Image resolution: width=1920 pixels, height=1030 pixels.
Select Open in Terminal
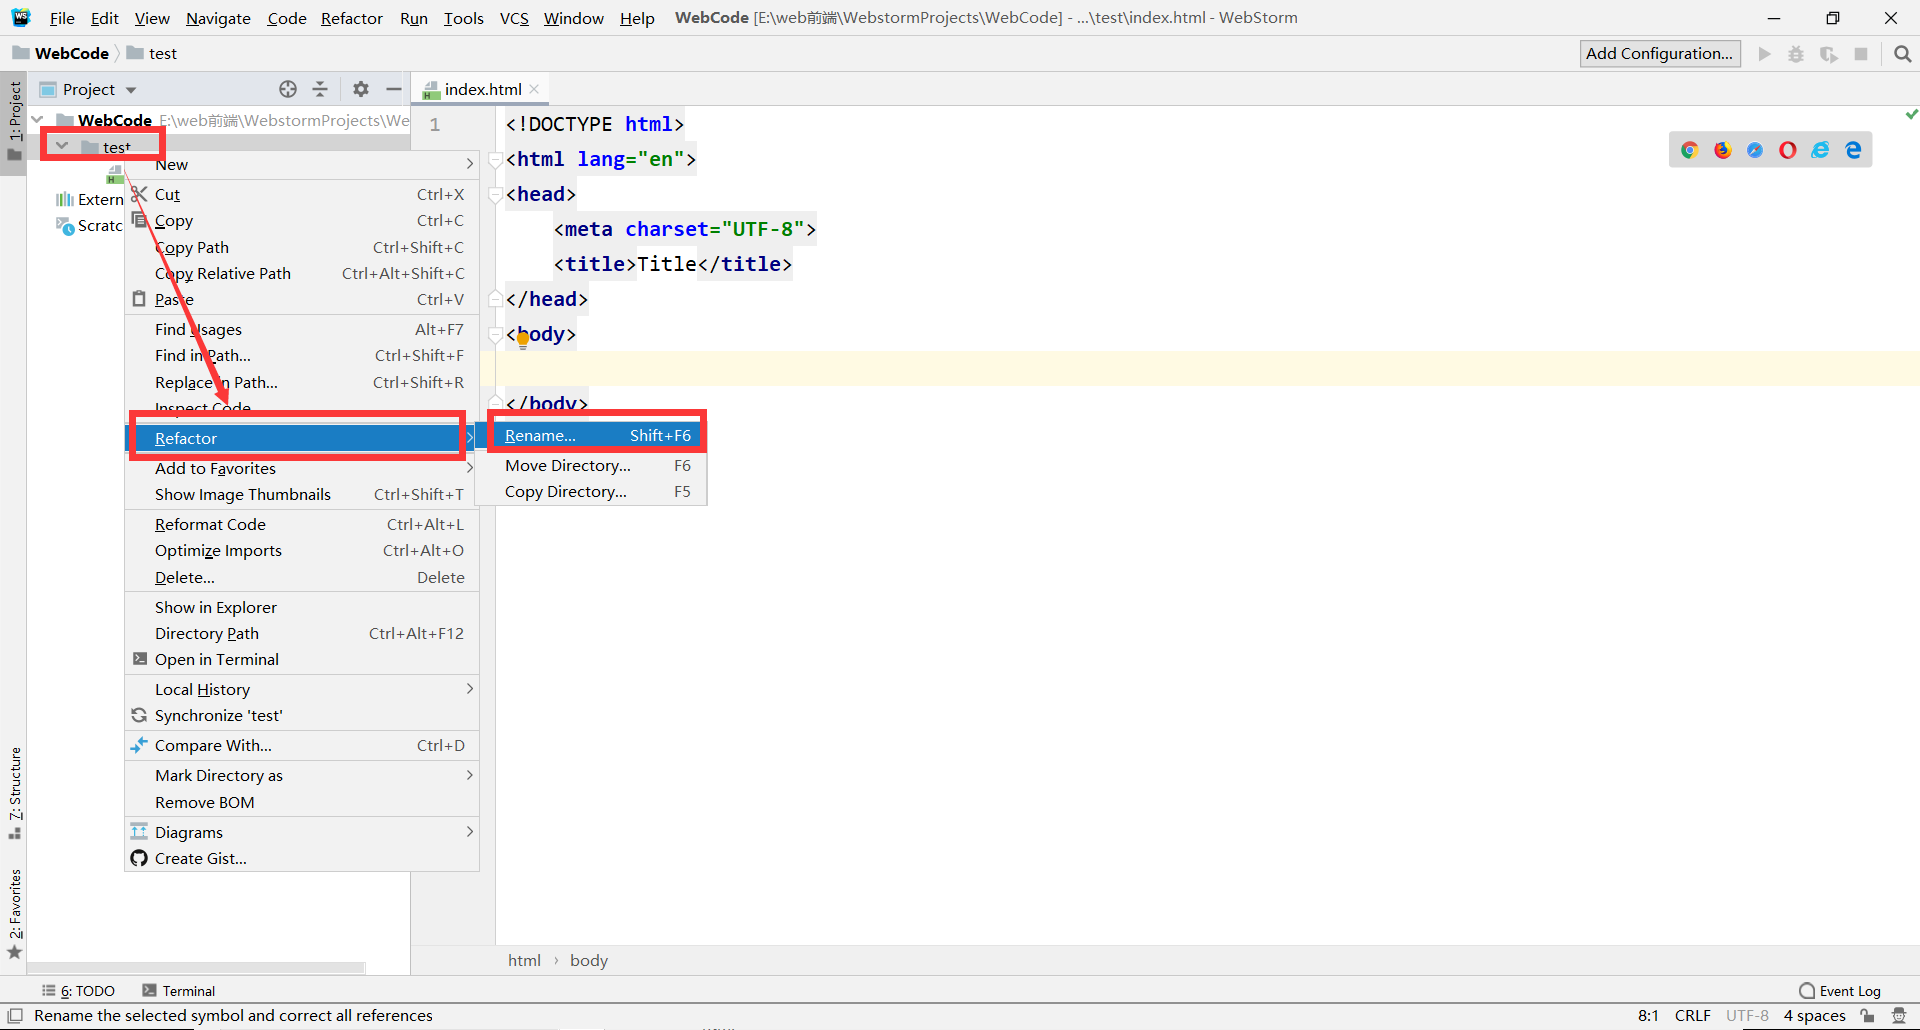point(302,659)
